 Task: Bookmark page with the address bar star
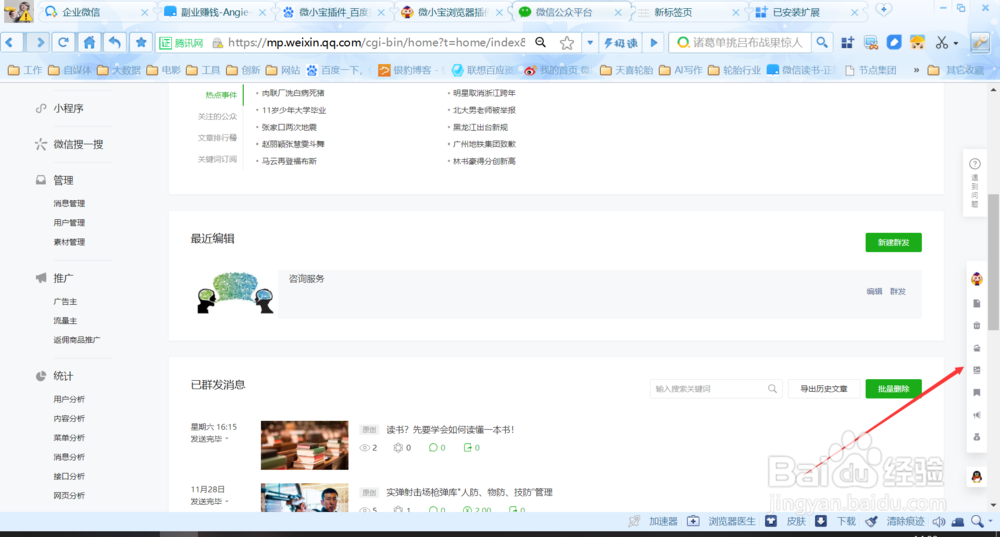(566, 43)
